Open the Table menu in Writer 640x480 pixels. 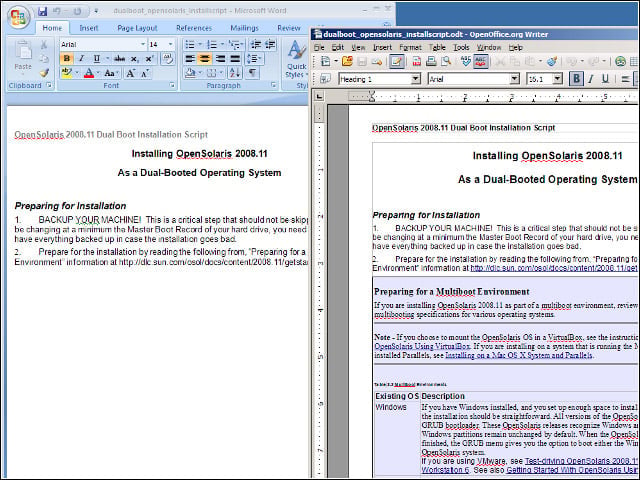(x=437, y=47)
